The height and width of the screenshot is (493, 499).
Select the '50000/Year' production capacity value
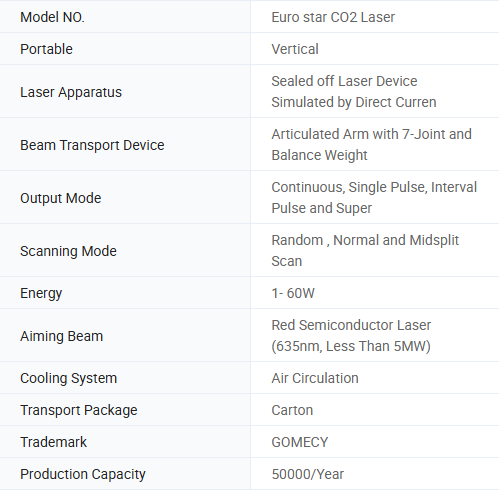[308, 474]
